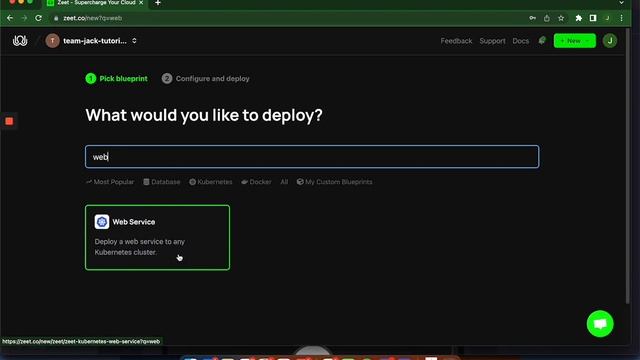
Task: Click the team avatar circle
Action: point(52,41)
